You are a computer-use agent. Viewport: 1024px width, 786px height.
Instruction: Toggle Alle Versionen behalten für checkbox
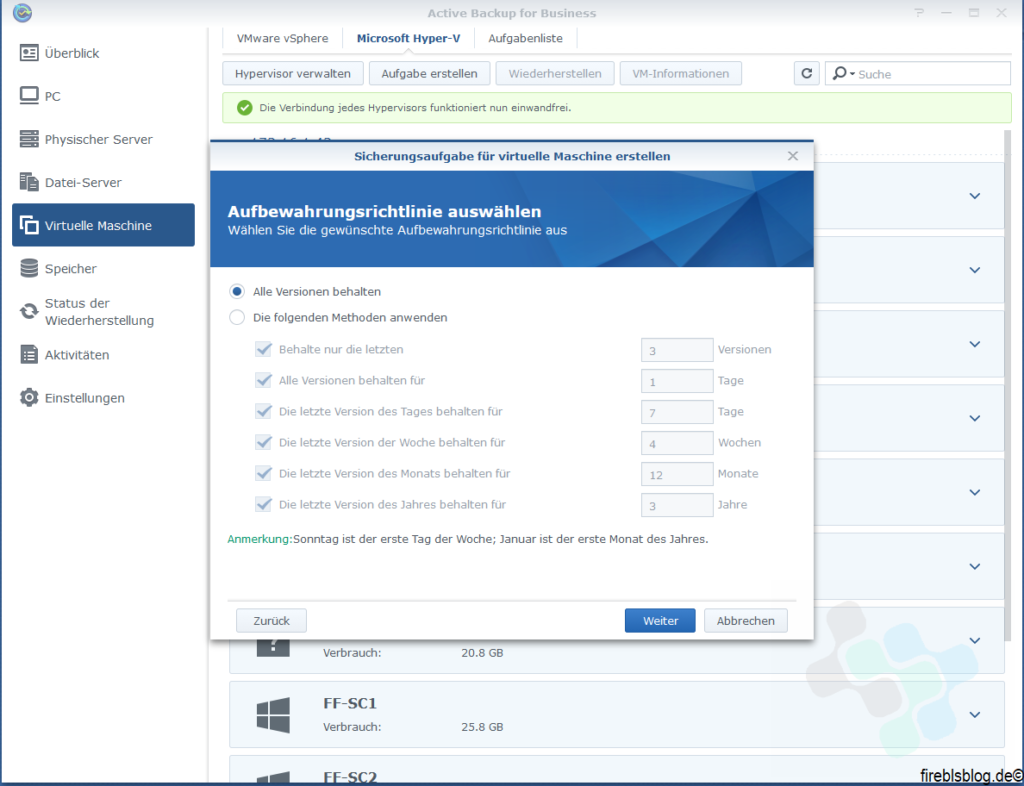[x=263, y=380]
